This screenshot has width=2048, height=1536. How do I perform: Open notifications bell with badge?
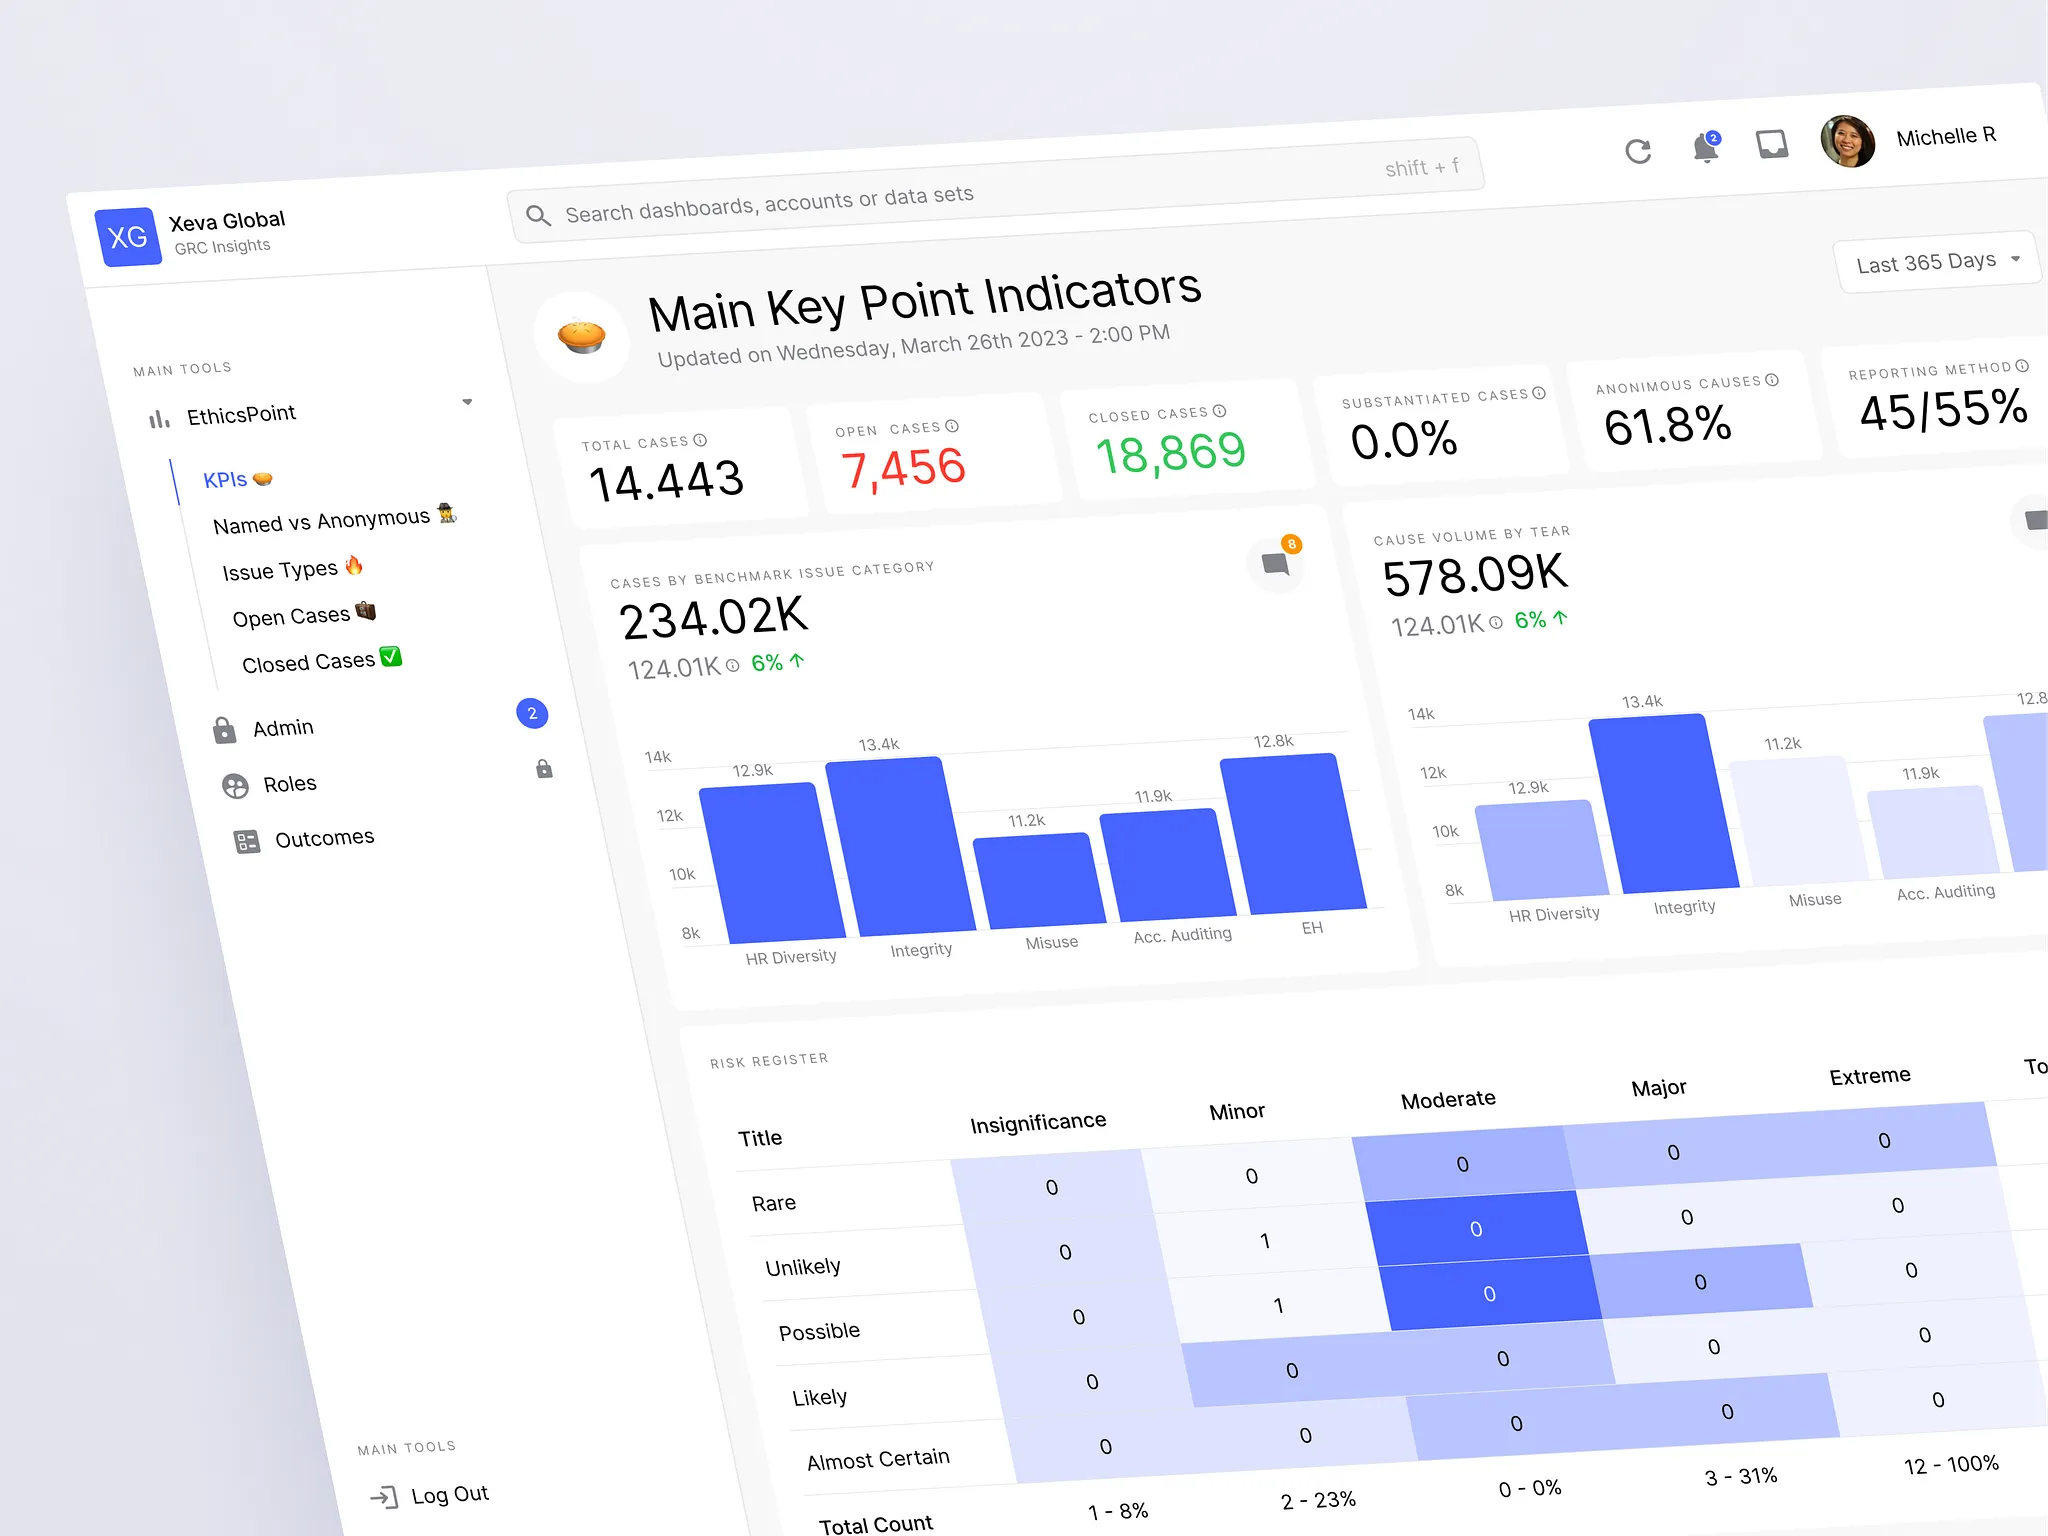1706,148
